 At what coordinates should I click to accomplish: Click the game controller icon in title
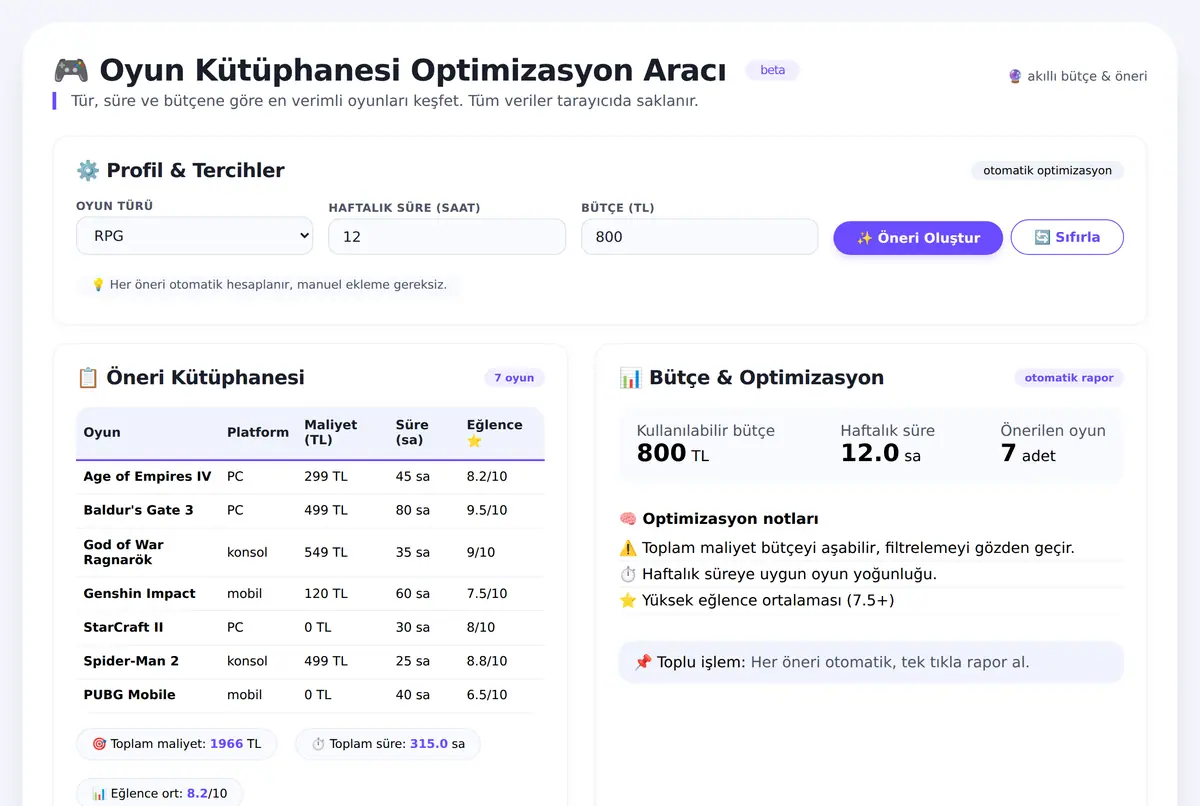[71, 71]
